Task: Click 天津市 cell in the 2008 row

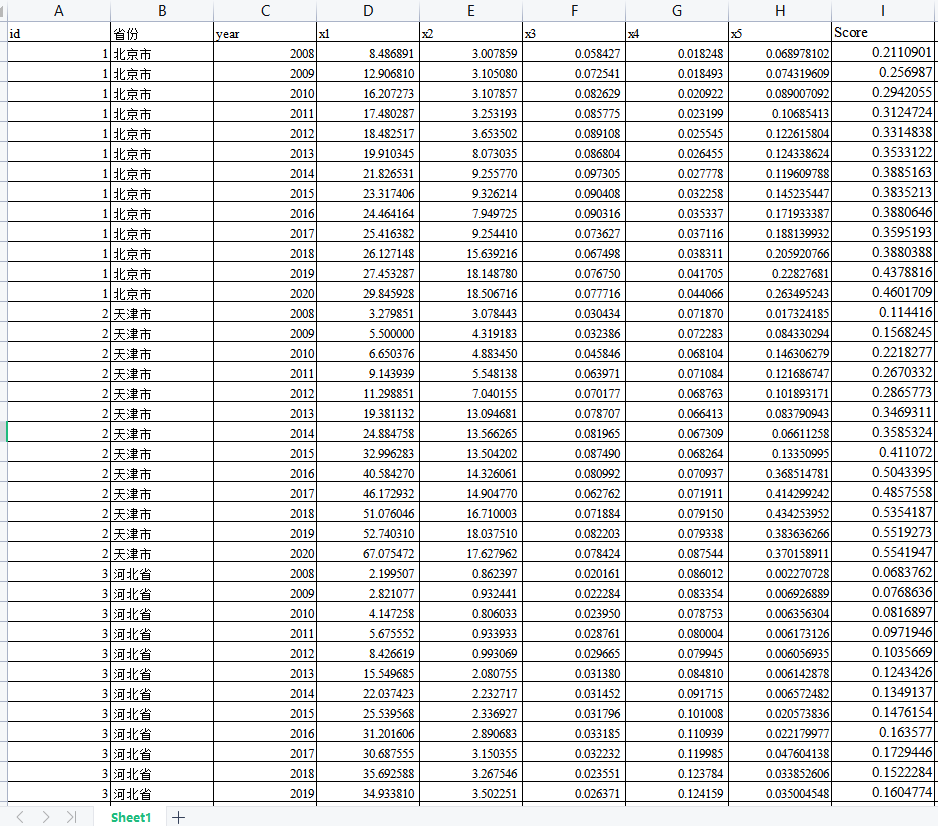Action: pyautogui.click(x=161, y=313)
